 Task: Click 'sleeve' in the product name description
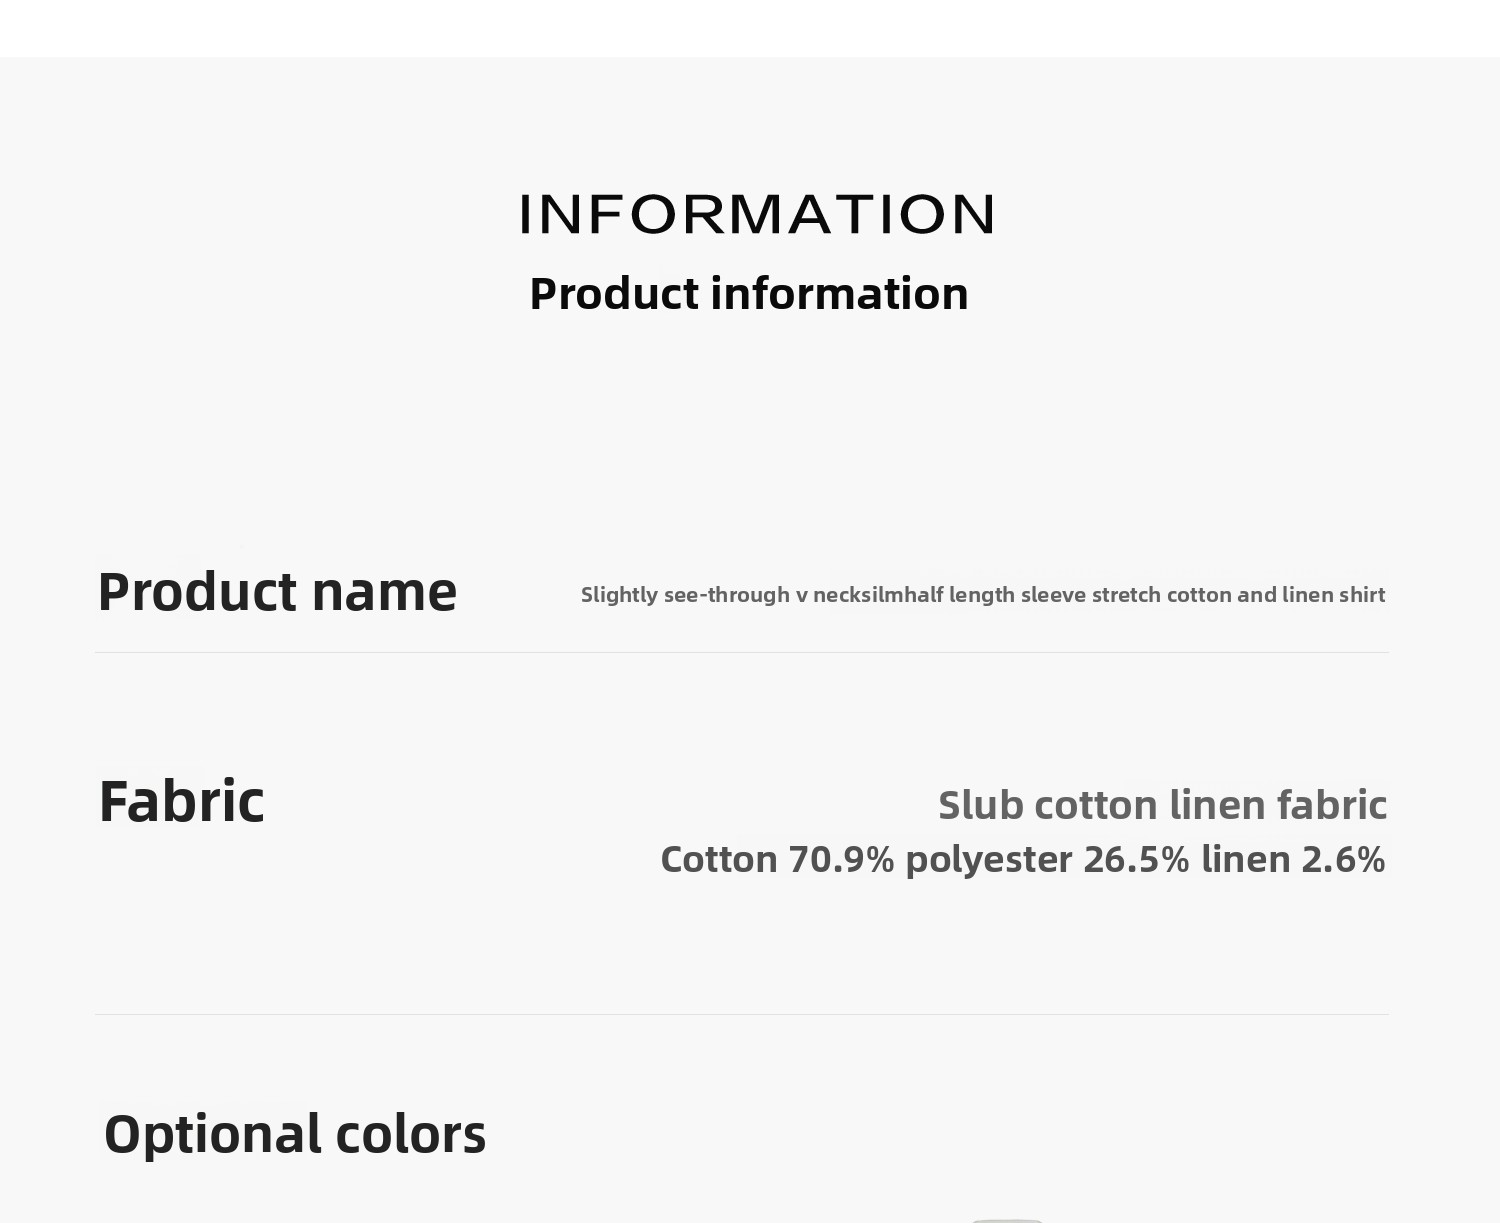click(x=1053, y=595)
